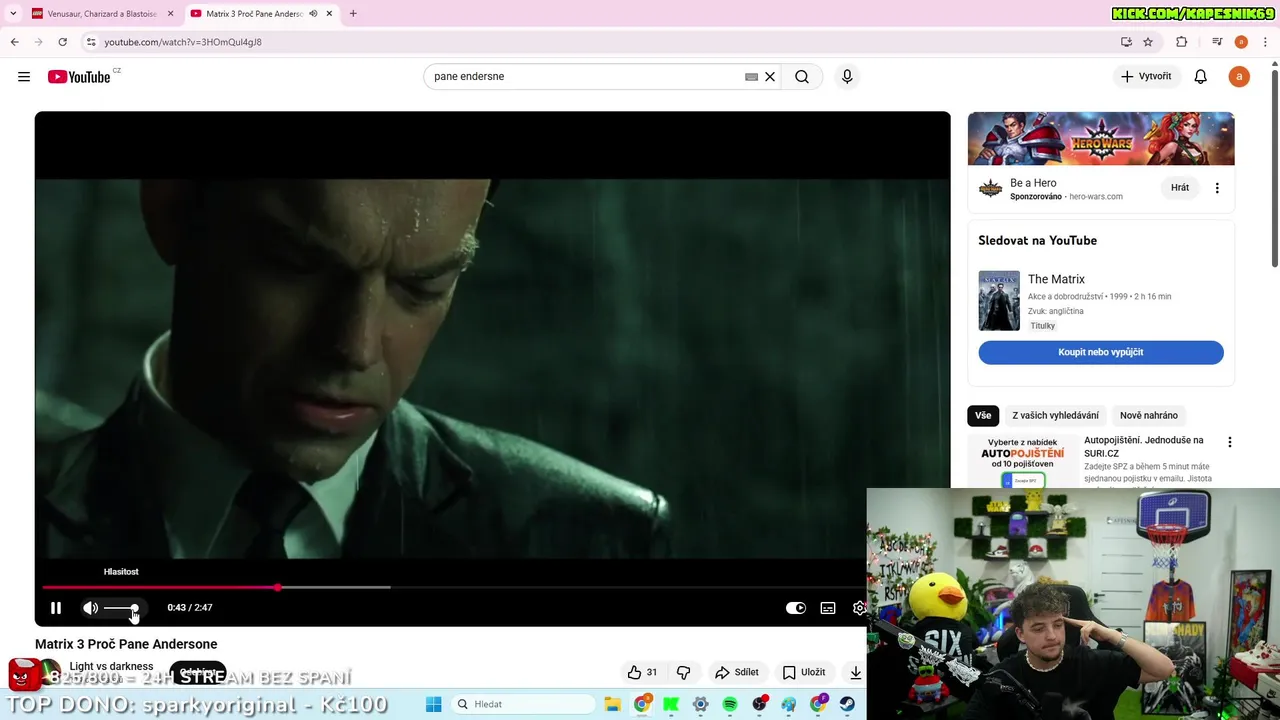The width and height of the screenshot is (1280, 720).
Task: Open a new browser tab
Action: 353,14
